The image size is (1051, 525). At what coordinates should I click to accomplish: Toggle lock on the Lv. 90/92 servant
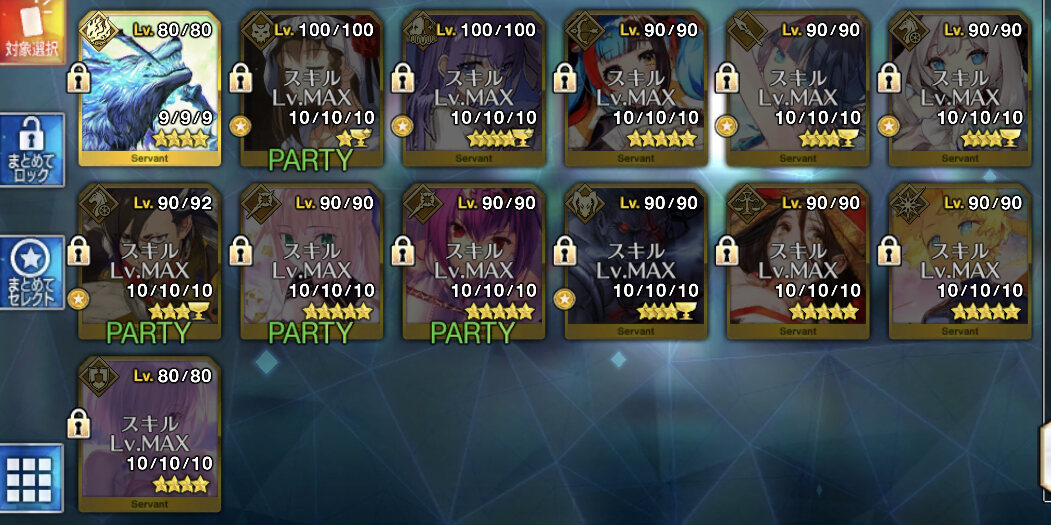click(x=78, y=251)
